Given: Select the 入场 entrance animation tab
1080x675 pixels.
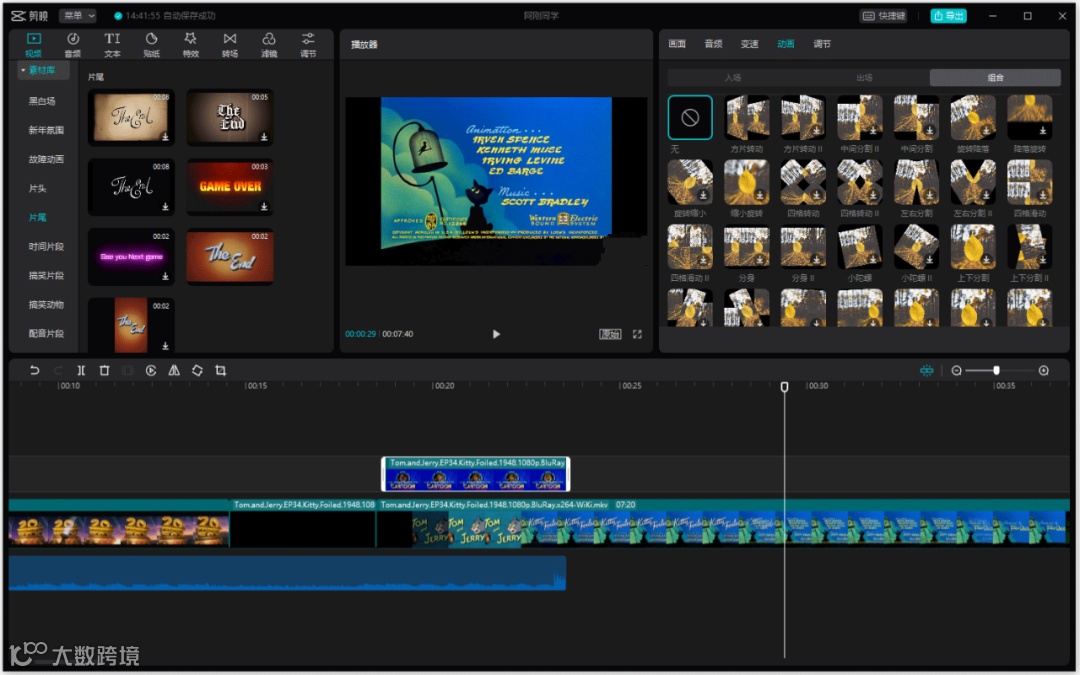Looking at the screenshot, I should 733,78.
